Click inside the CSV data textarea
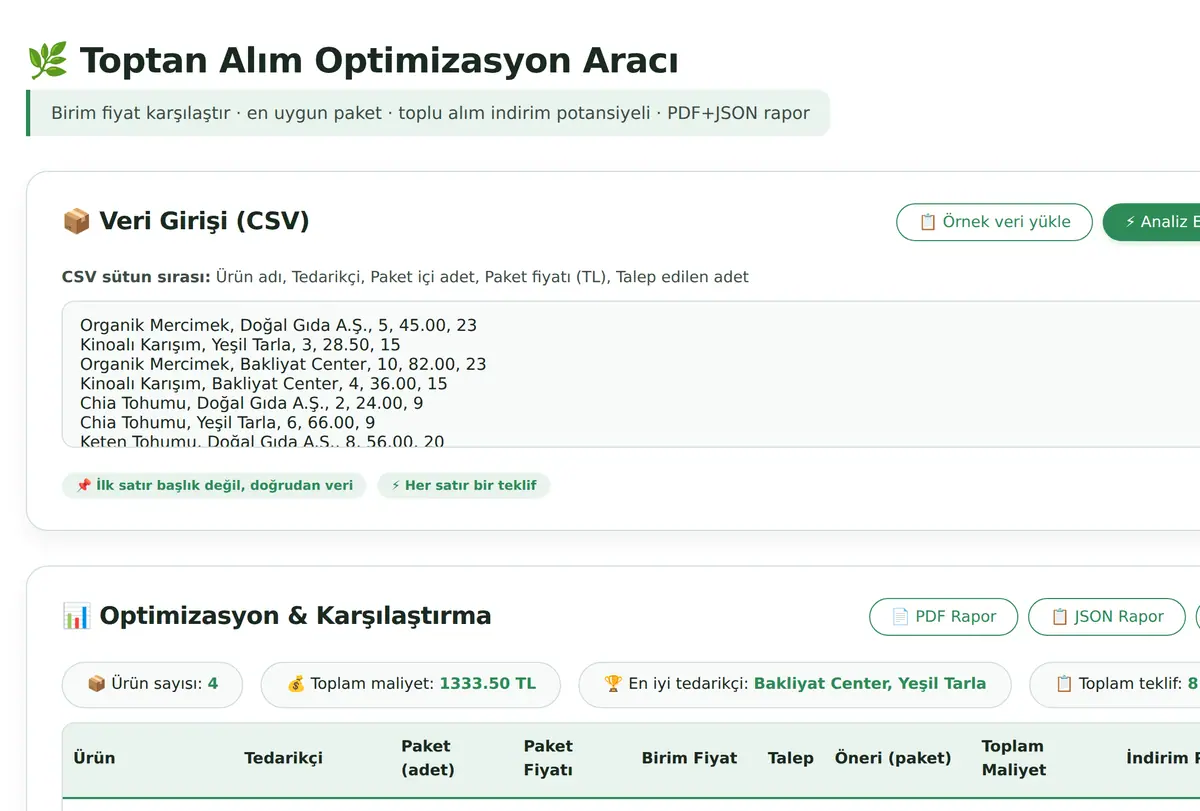 631,374
